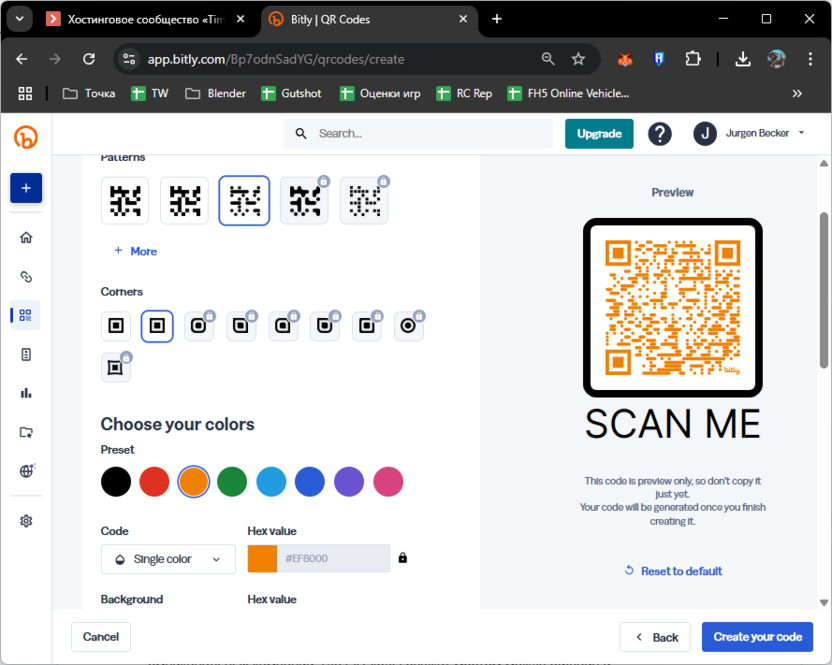The width and height of the screenshot is (832, 665).
Task: Open the Links section from the sidebar
Action: pyautogui.click(x=26, y=277)
